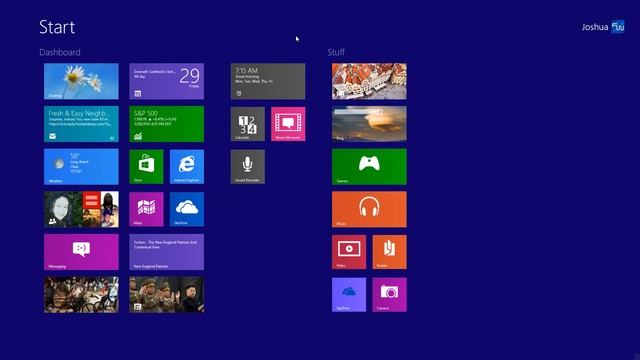
Task: Launch the green Games tile
Action: tap(369, 167)
